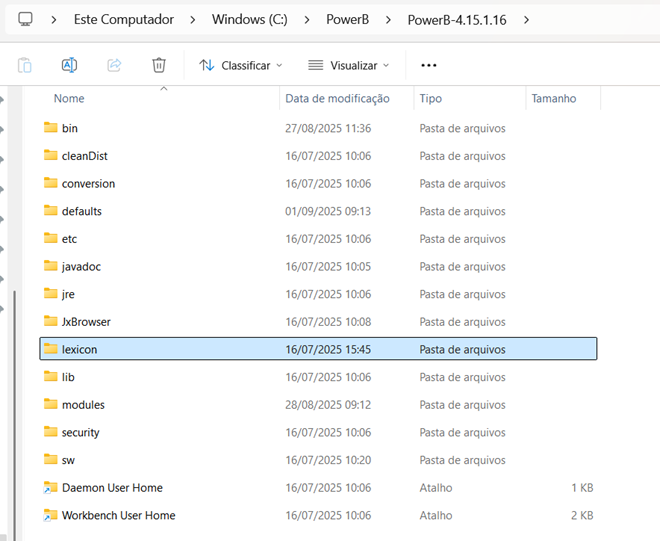The width and height of the screenshot is (660, 541).
Task: Click the 2 KB size value
Action: [x=582, y=515]
